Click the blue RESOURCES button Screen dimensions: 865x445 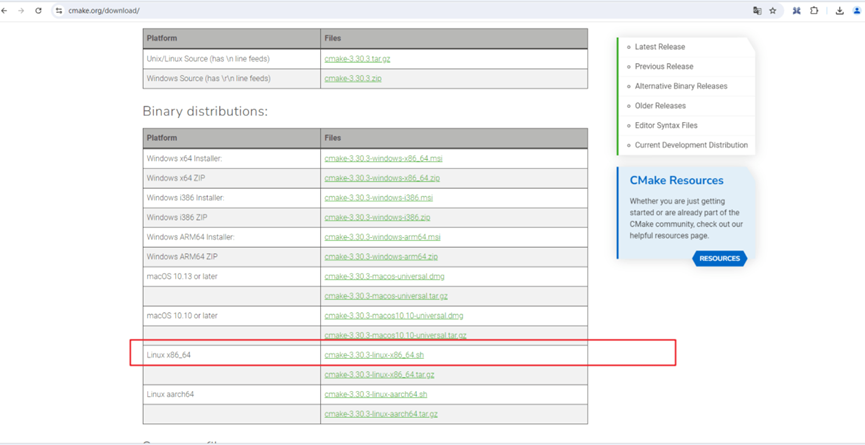point(719,259)
